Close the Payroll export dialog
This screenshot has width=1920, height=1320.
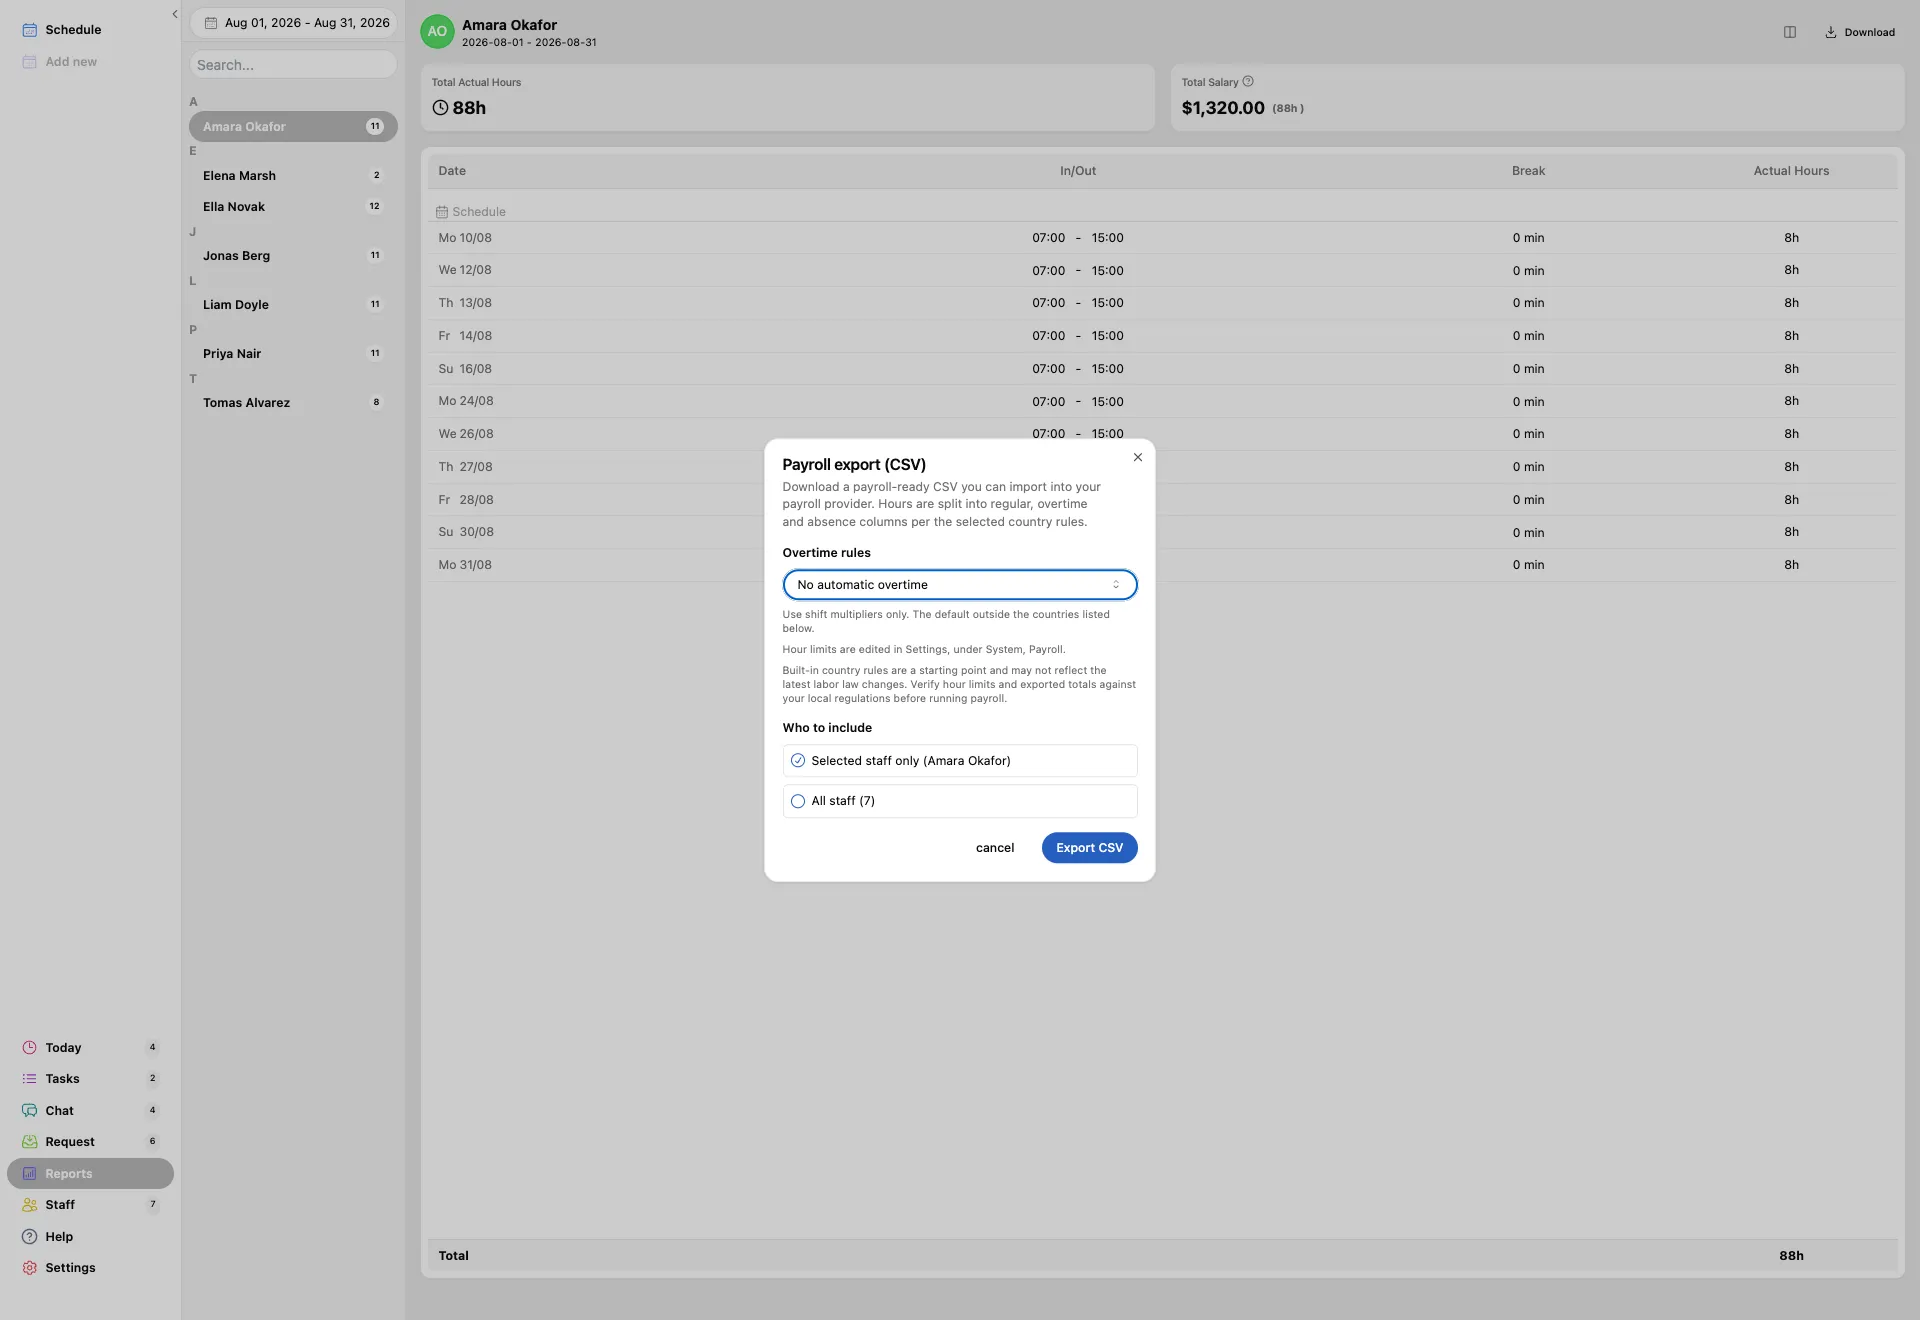pos(1138,457)
